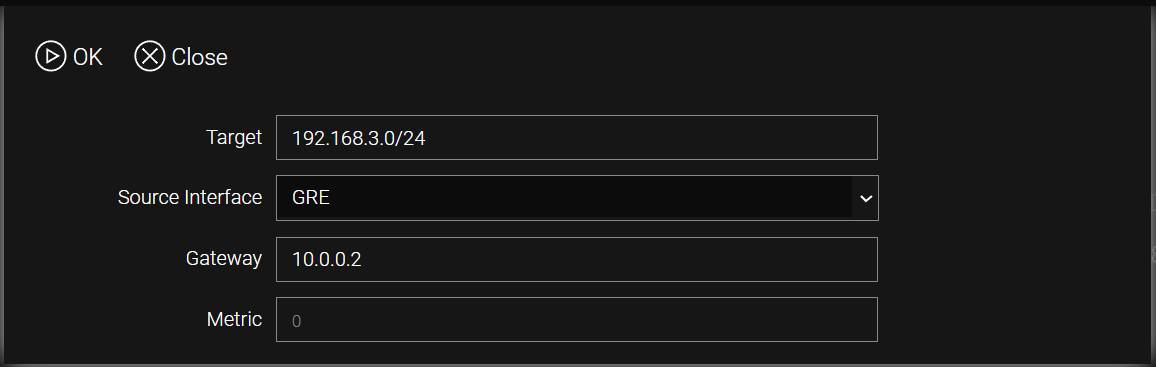Click the 10.0.0.2 gateway address text
The width and height of the screenshot is (1156, 367).
(327, 260)
